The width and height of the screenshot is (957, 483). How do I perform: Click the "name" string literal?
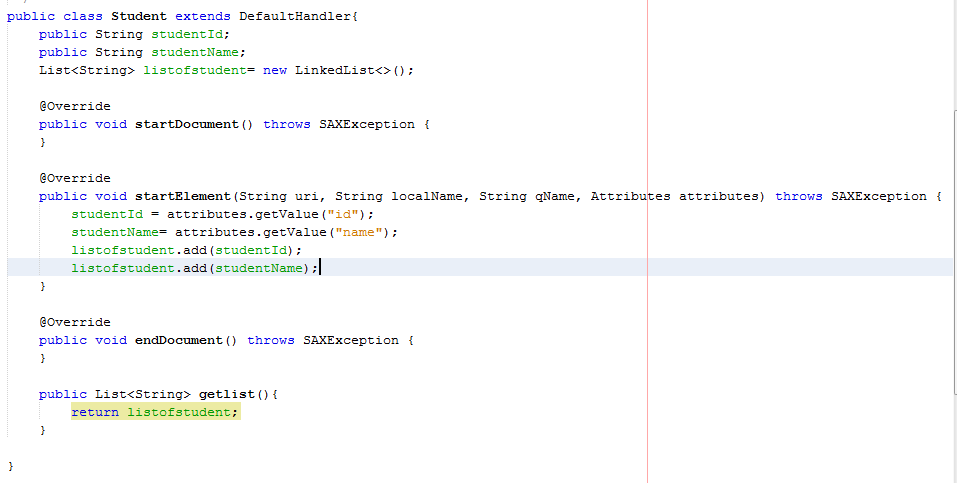point(358,233)
